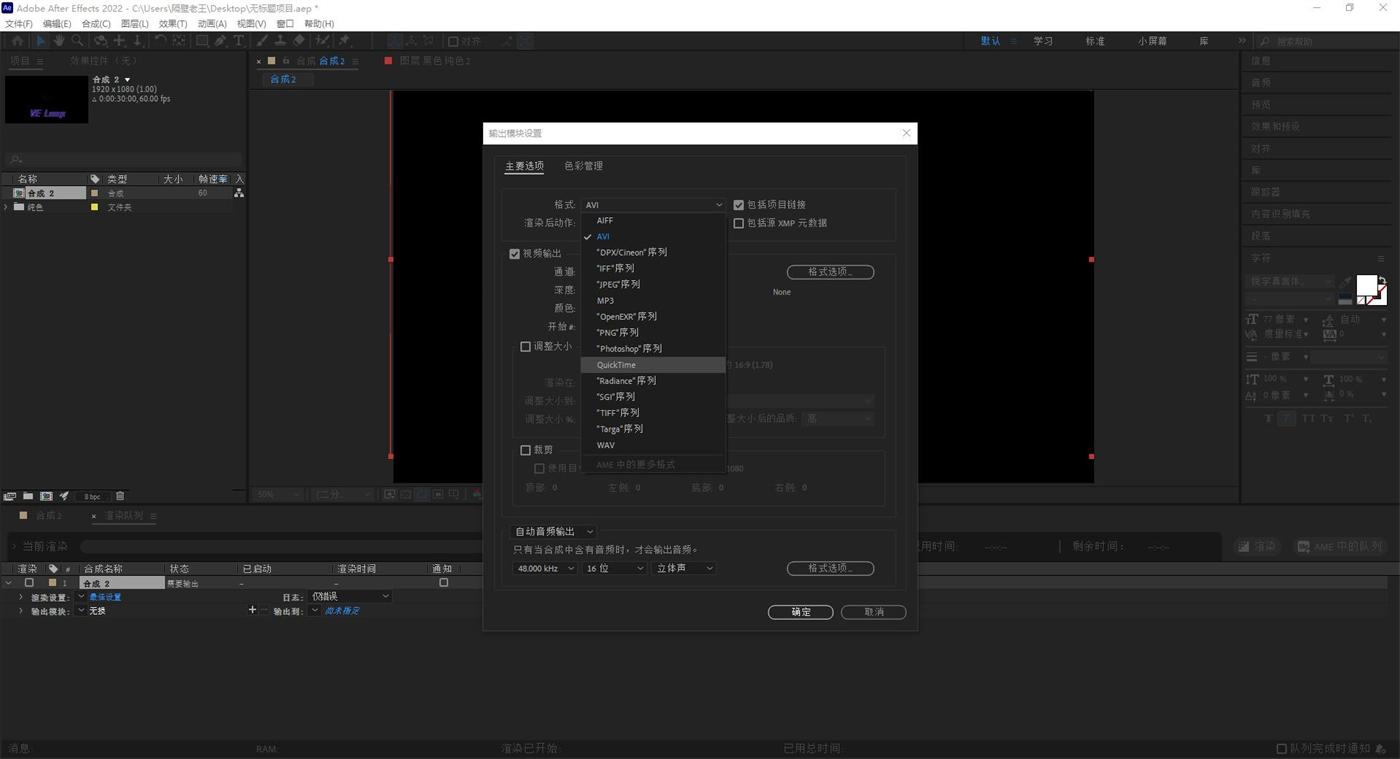Choose MP3 from format list
The width and height of the screenshot is (1400, 759).
(x=654, y=301)
